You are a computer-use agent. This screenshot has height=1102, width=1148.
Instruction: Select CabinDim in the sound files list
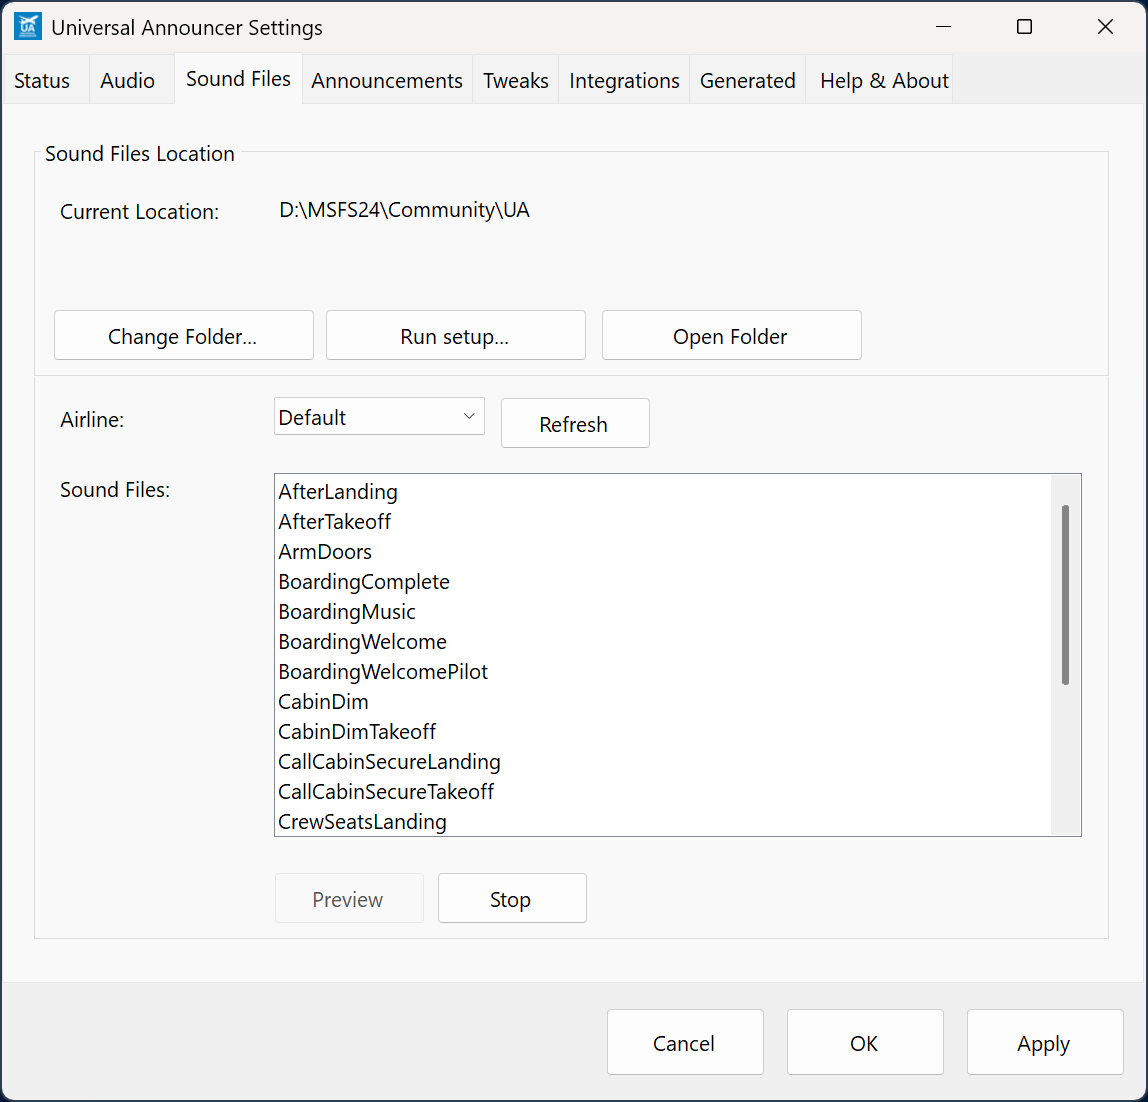(x=663, y=702)
